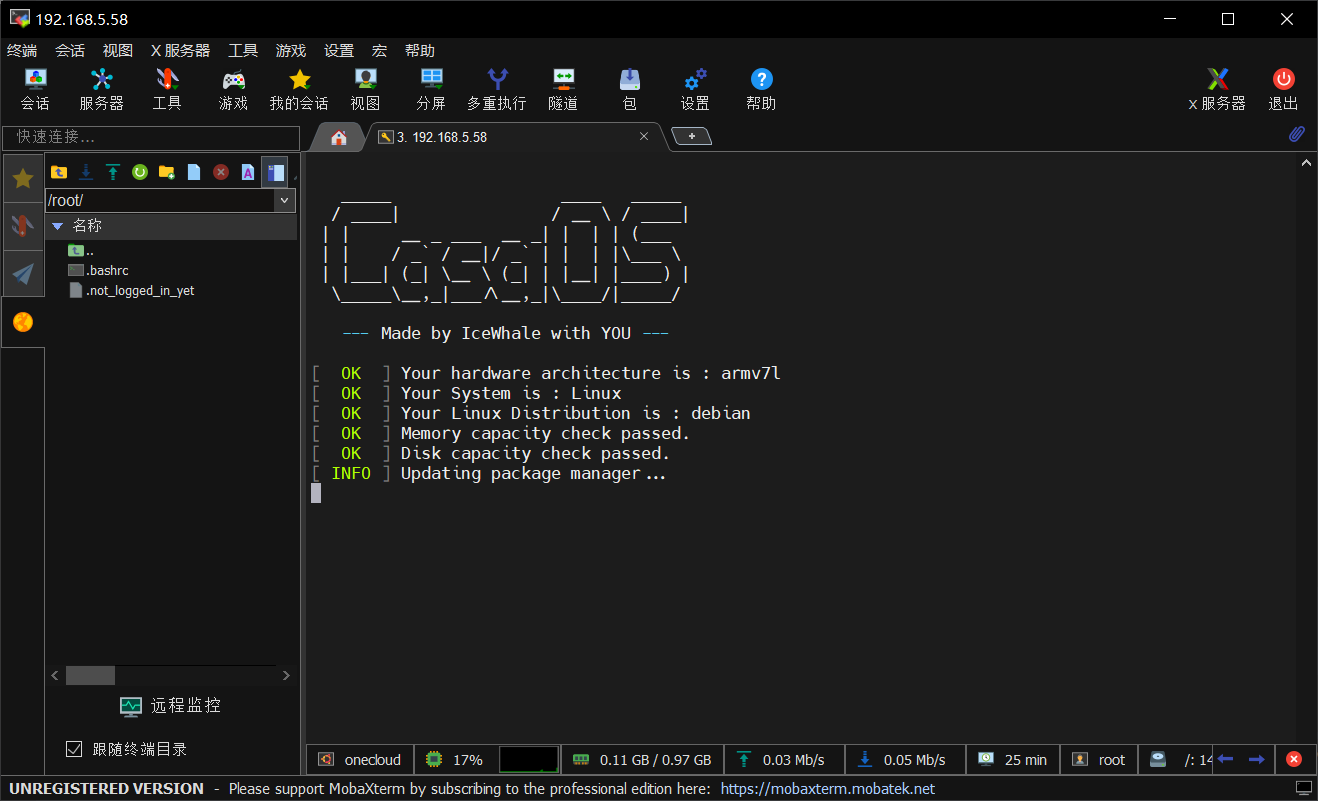Viewport: 1318px width, 801px height.
Task: Expand the /root/ path dropdown arrow
Action: 285,201
